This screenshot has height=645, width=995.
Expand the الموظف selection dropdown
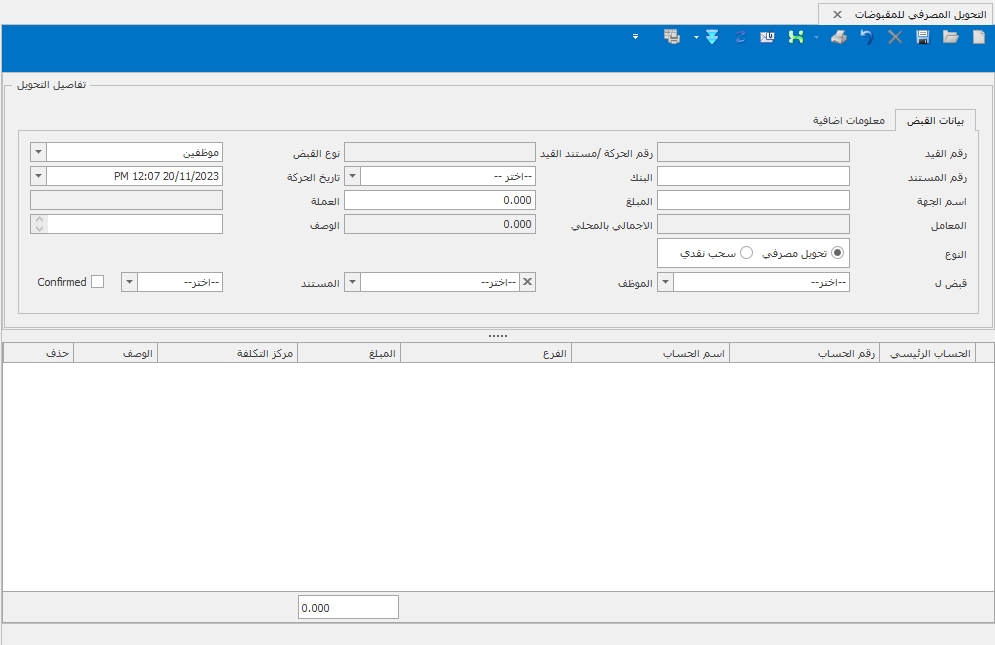pyautogui.click(x=665, y=283)
